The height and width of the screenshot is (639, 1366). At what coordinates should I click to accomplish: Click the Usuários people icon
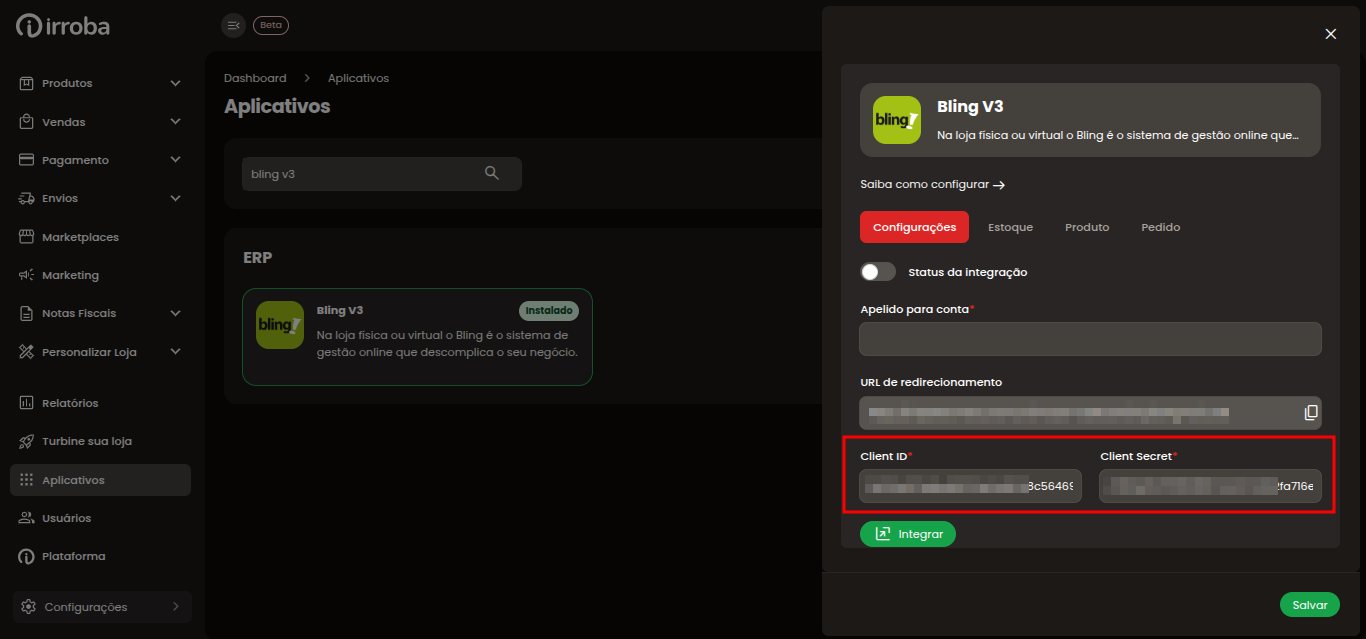coord(27,518)
